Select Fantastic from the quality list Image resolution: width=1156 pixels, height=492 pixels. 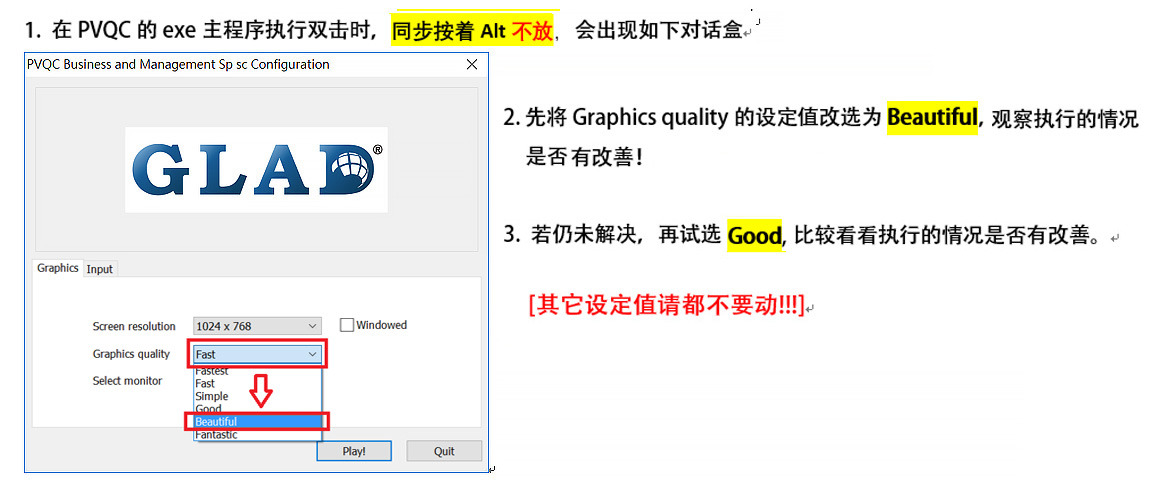216,435
